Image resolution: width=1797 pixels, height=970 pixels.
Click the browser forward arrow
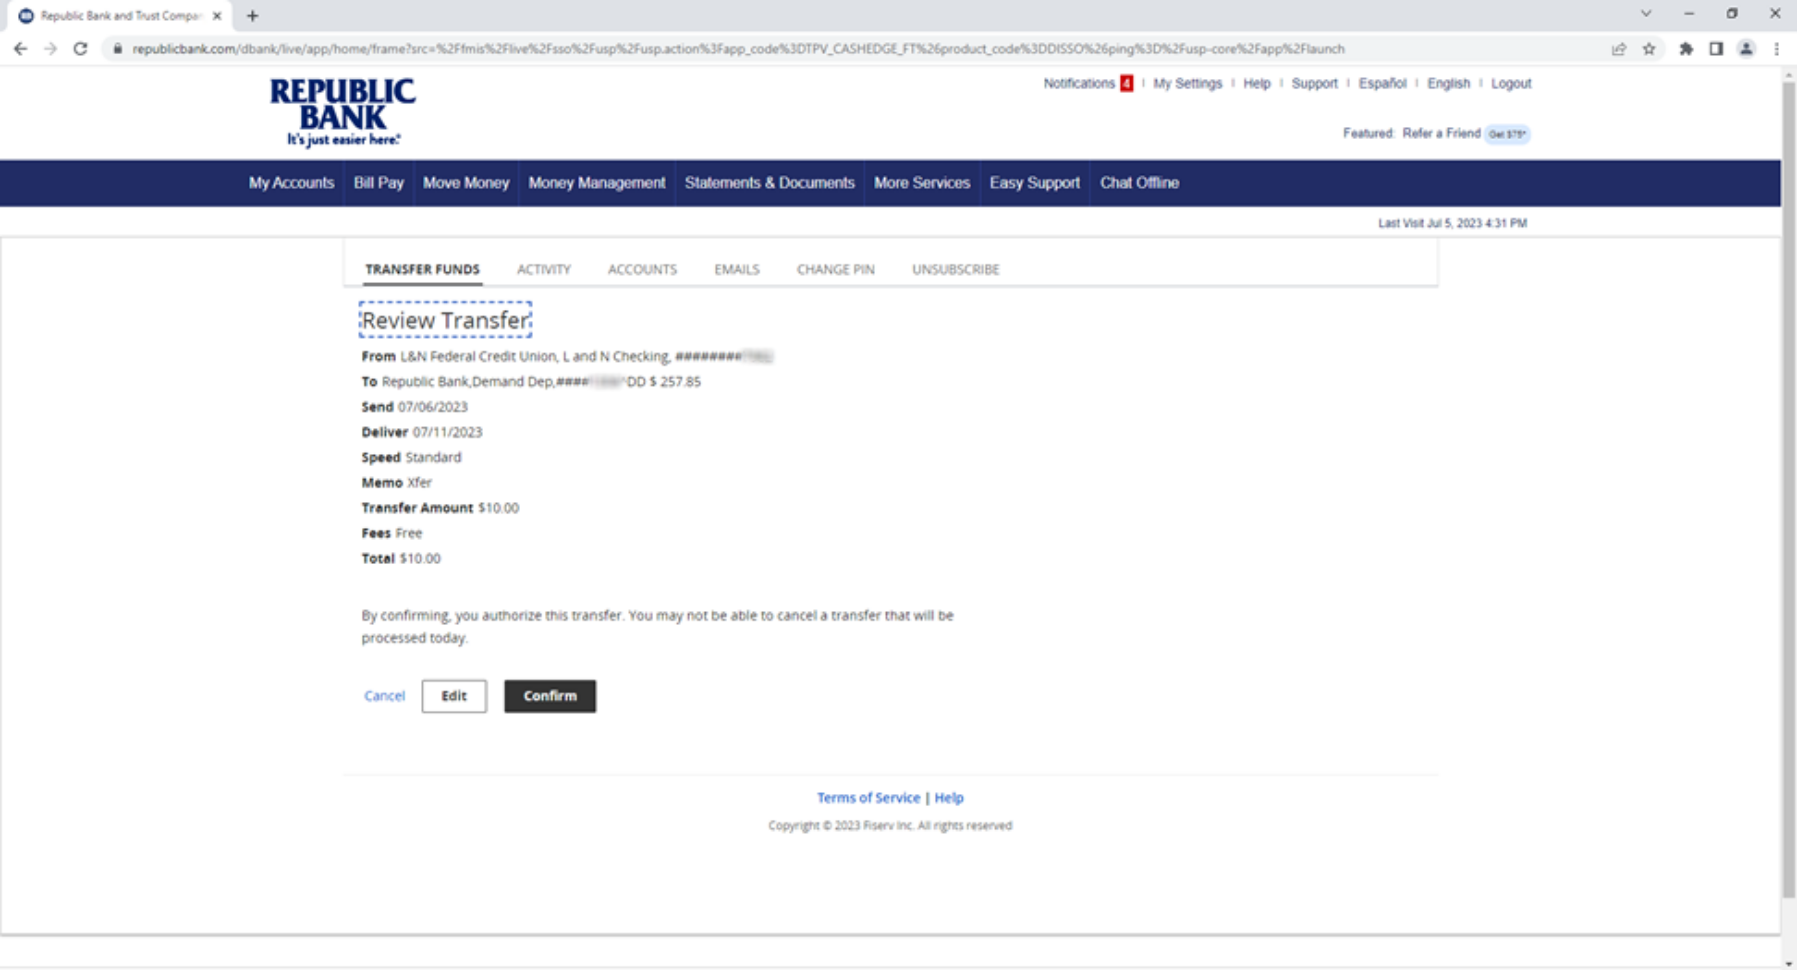(50, 49)
